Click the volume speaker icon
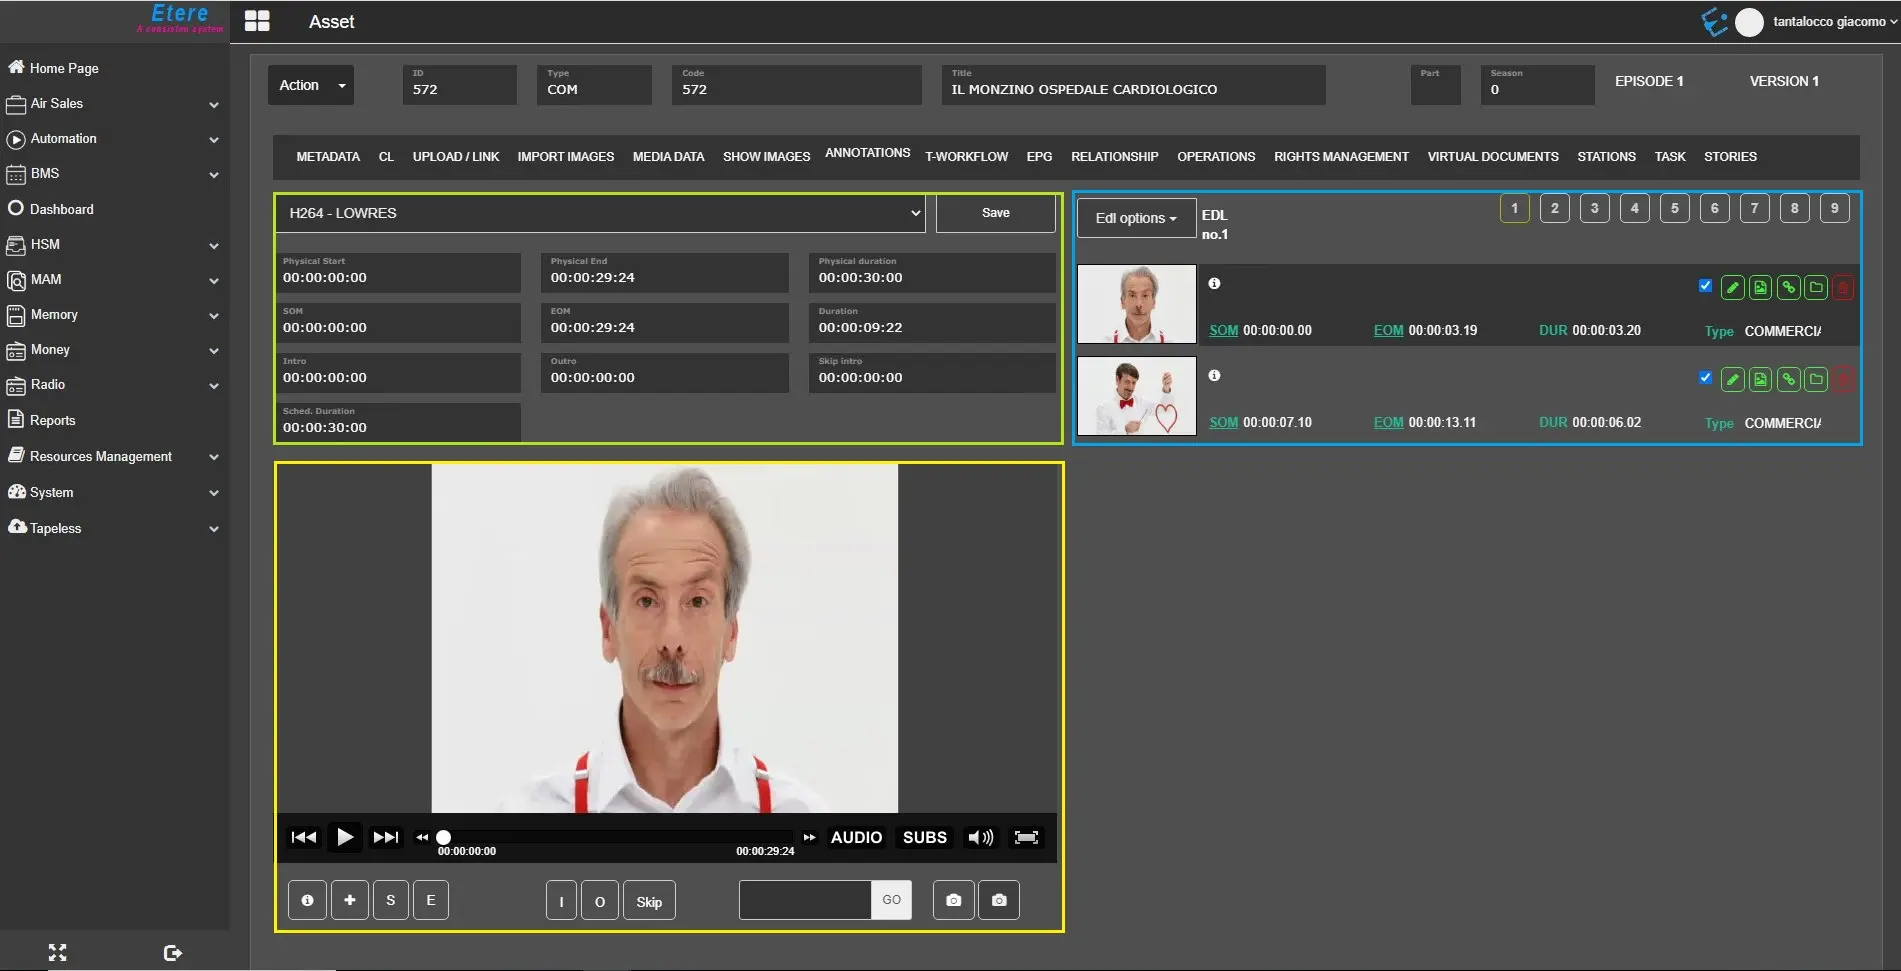Screen dimensions: 1901x971 [x=980, y=837]
